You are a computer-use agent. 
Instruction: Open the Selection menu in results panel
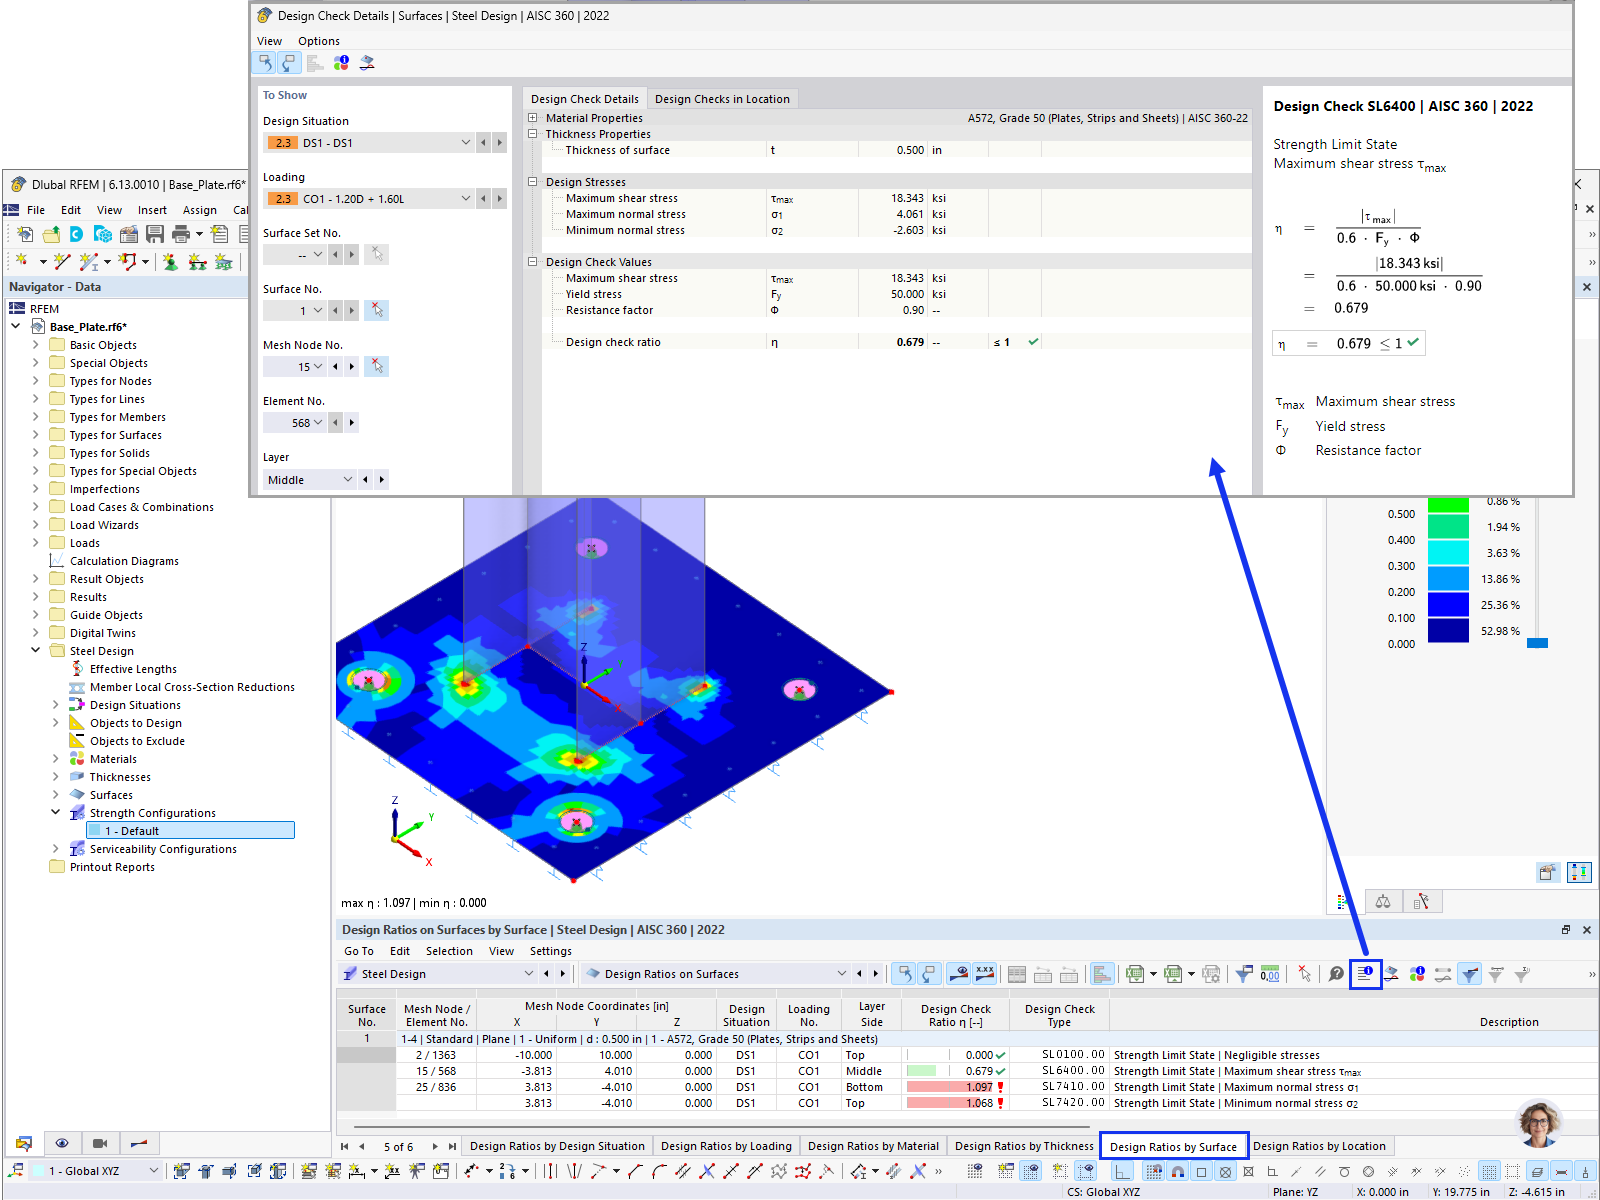point(449,951)
